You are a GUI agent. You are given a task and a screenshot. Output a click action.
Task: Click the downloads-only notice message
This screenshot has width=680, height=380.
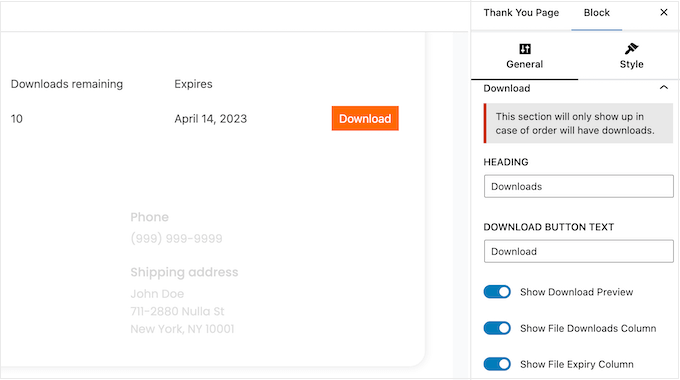(579, 123)
